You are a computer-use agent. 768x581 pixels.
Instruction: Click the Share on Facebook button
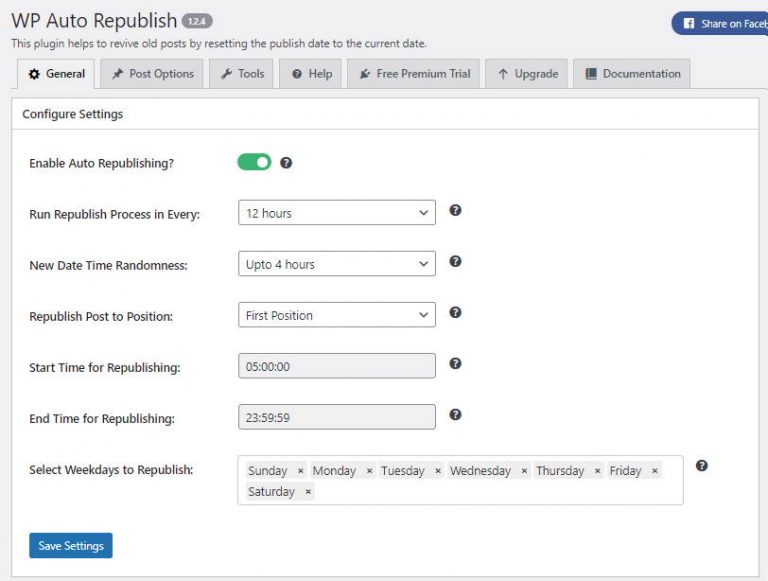click(x=720, y=24)
